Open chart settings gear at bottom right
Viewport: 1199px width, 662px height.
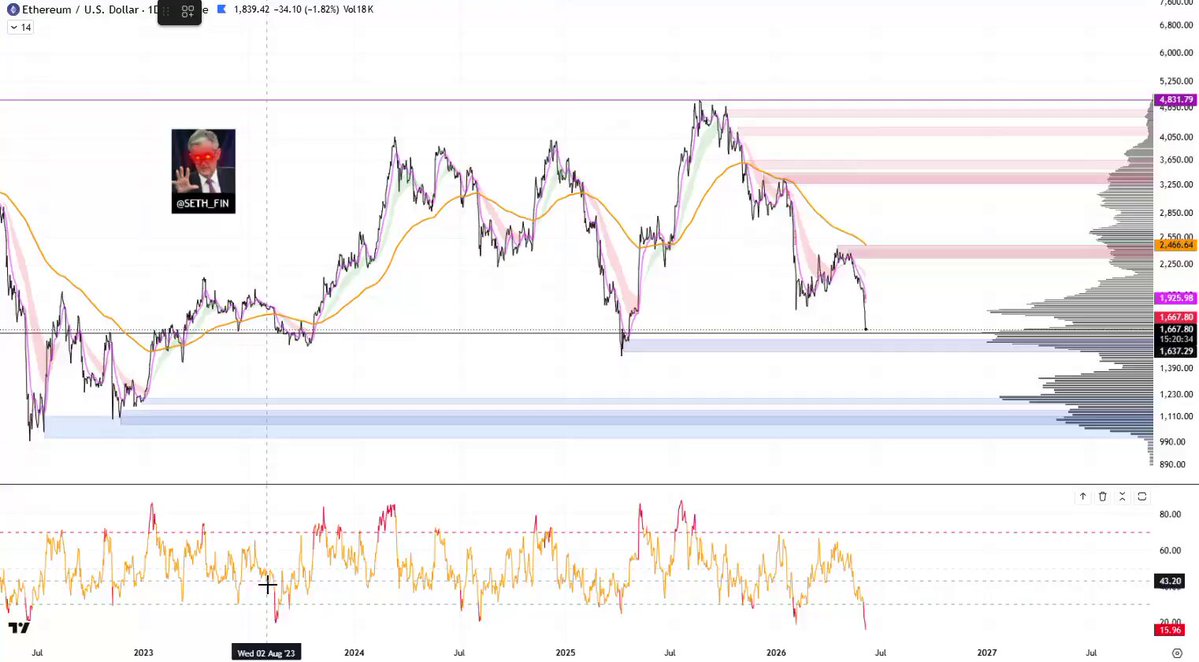point(1177,653)
